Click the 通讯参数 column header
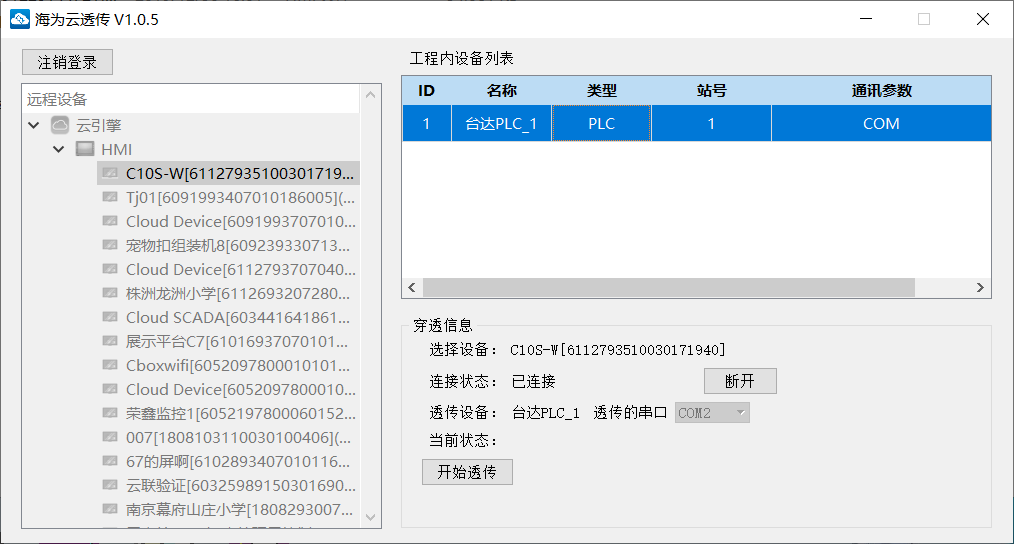1014x544 pixels. (881, 91)
